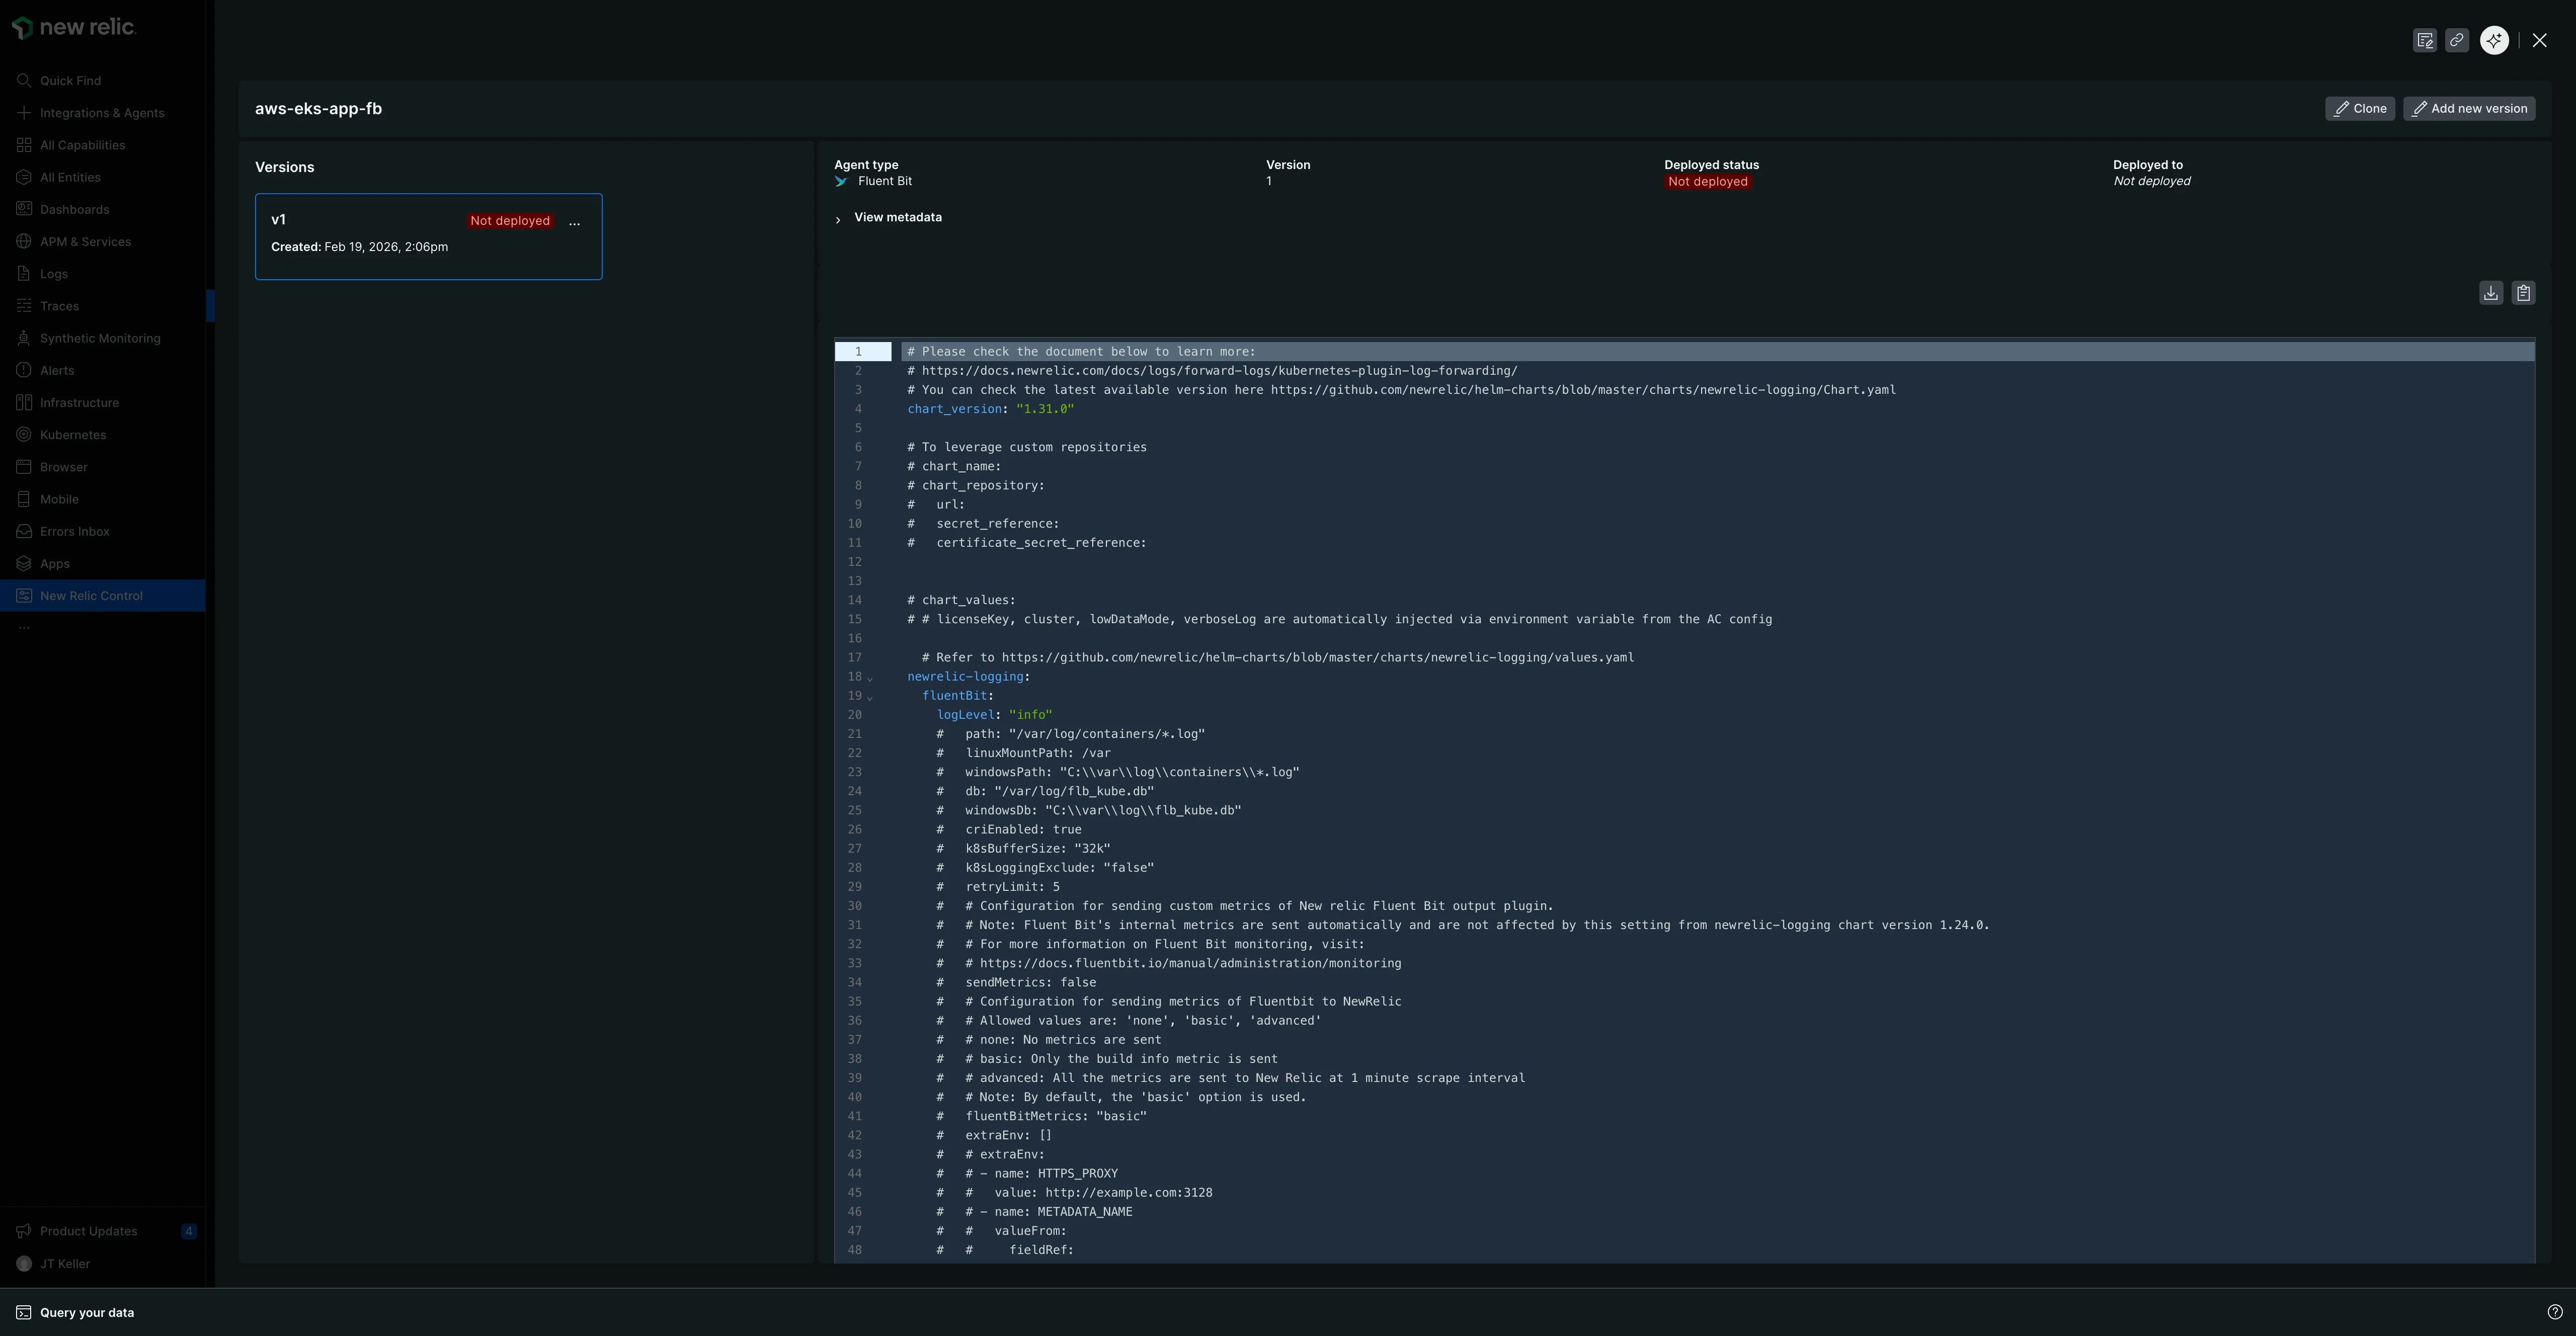Fold the fluentBit section at line 19
Viewport: 2576px width, 1336px height.
870,697
